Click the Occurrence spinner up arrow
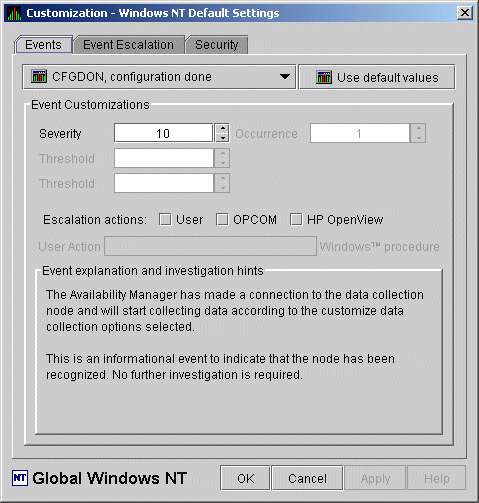Image resolution: width=479 pixels, height=503 pixels. [418, 128]
